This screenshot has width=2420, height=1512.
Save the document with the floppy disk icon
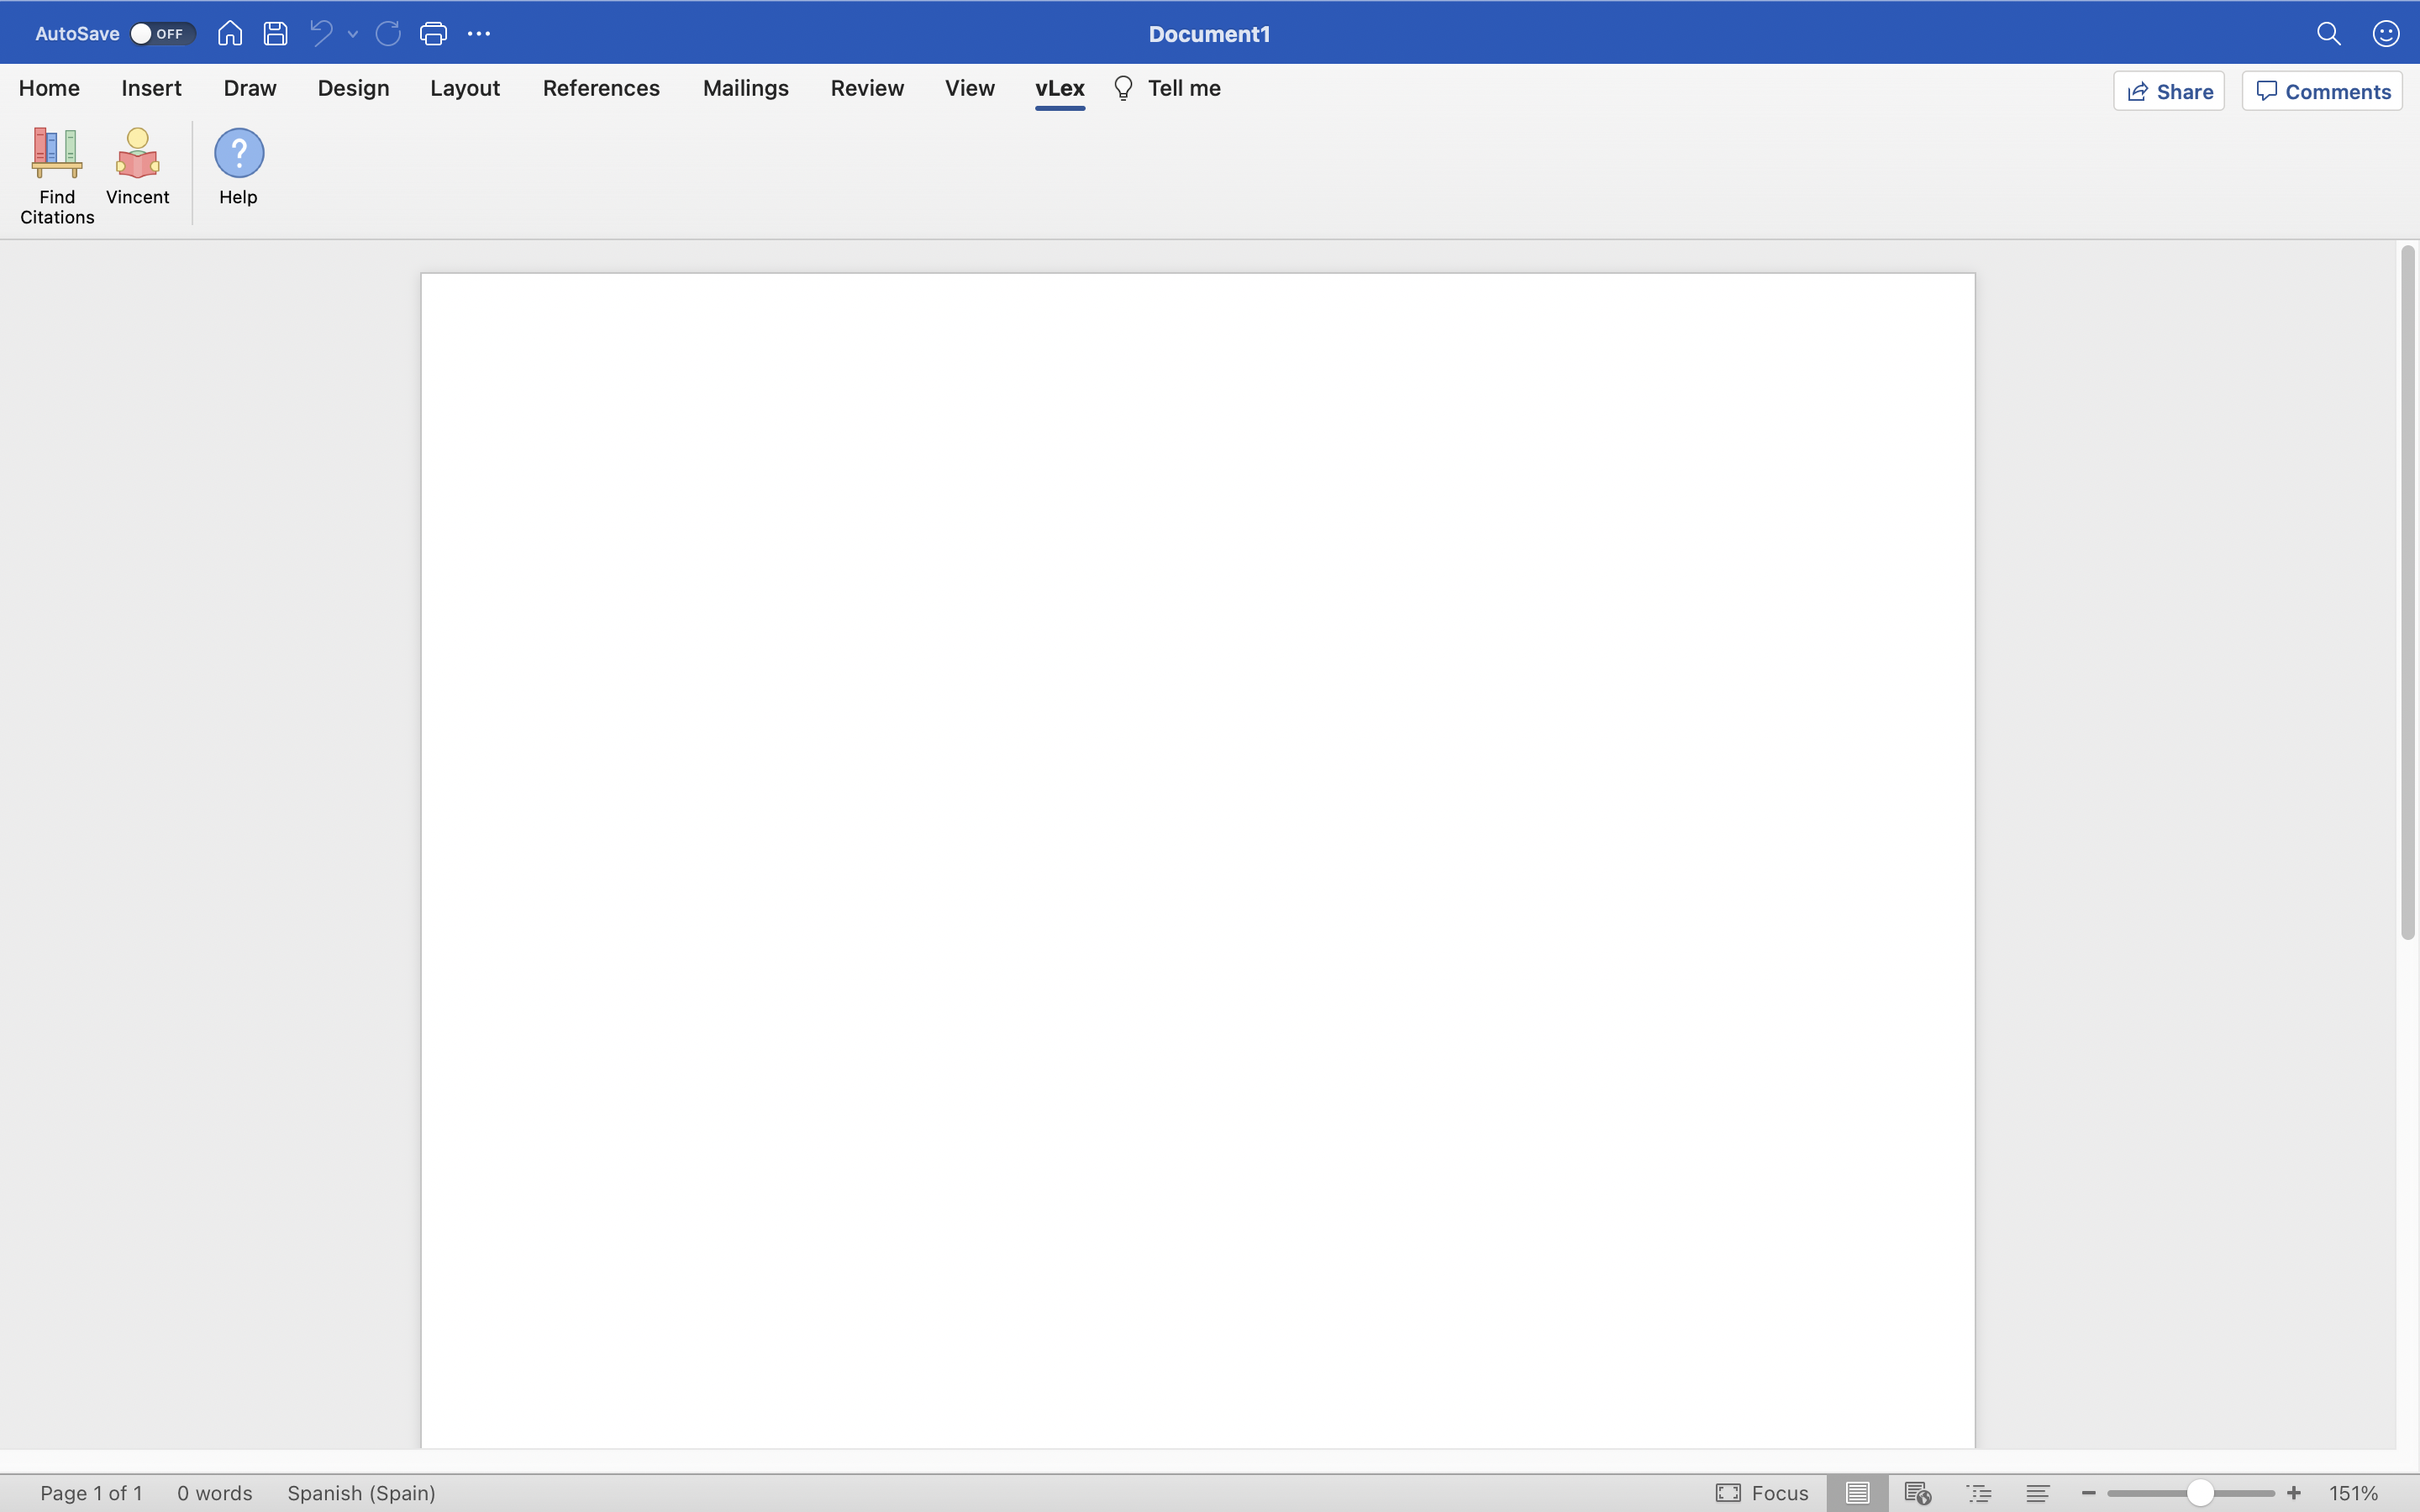pos(275,34)
